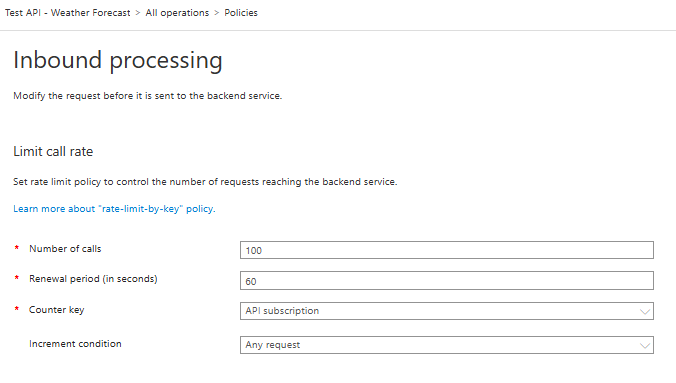Expand the chevron beside Any request
The width and height of the screenshot is (676, 383).
coord(645,345)
